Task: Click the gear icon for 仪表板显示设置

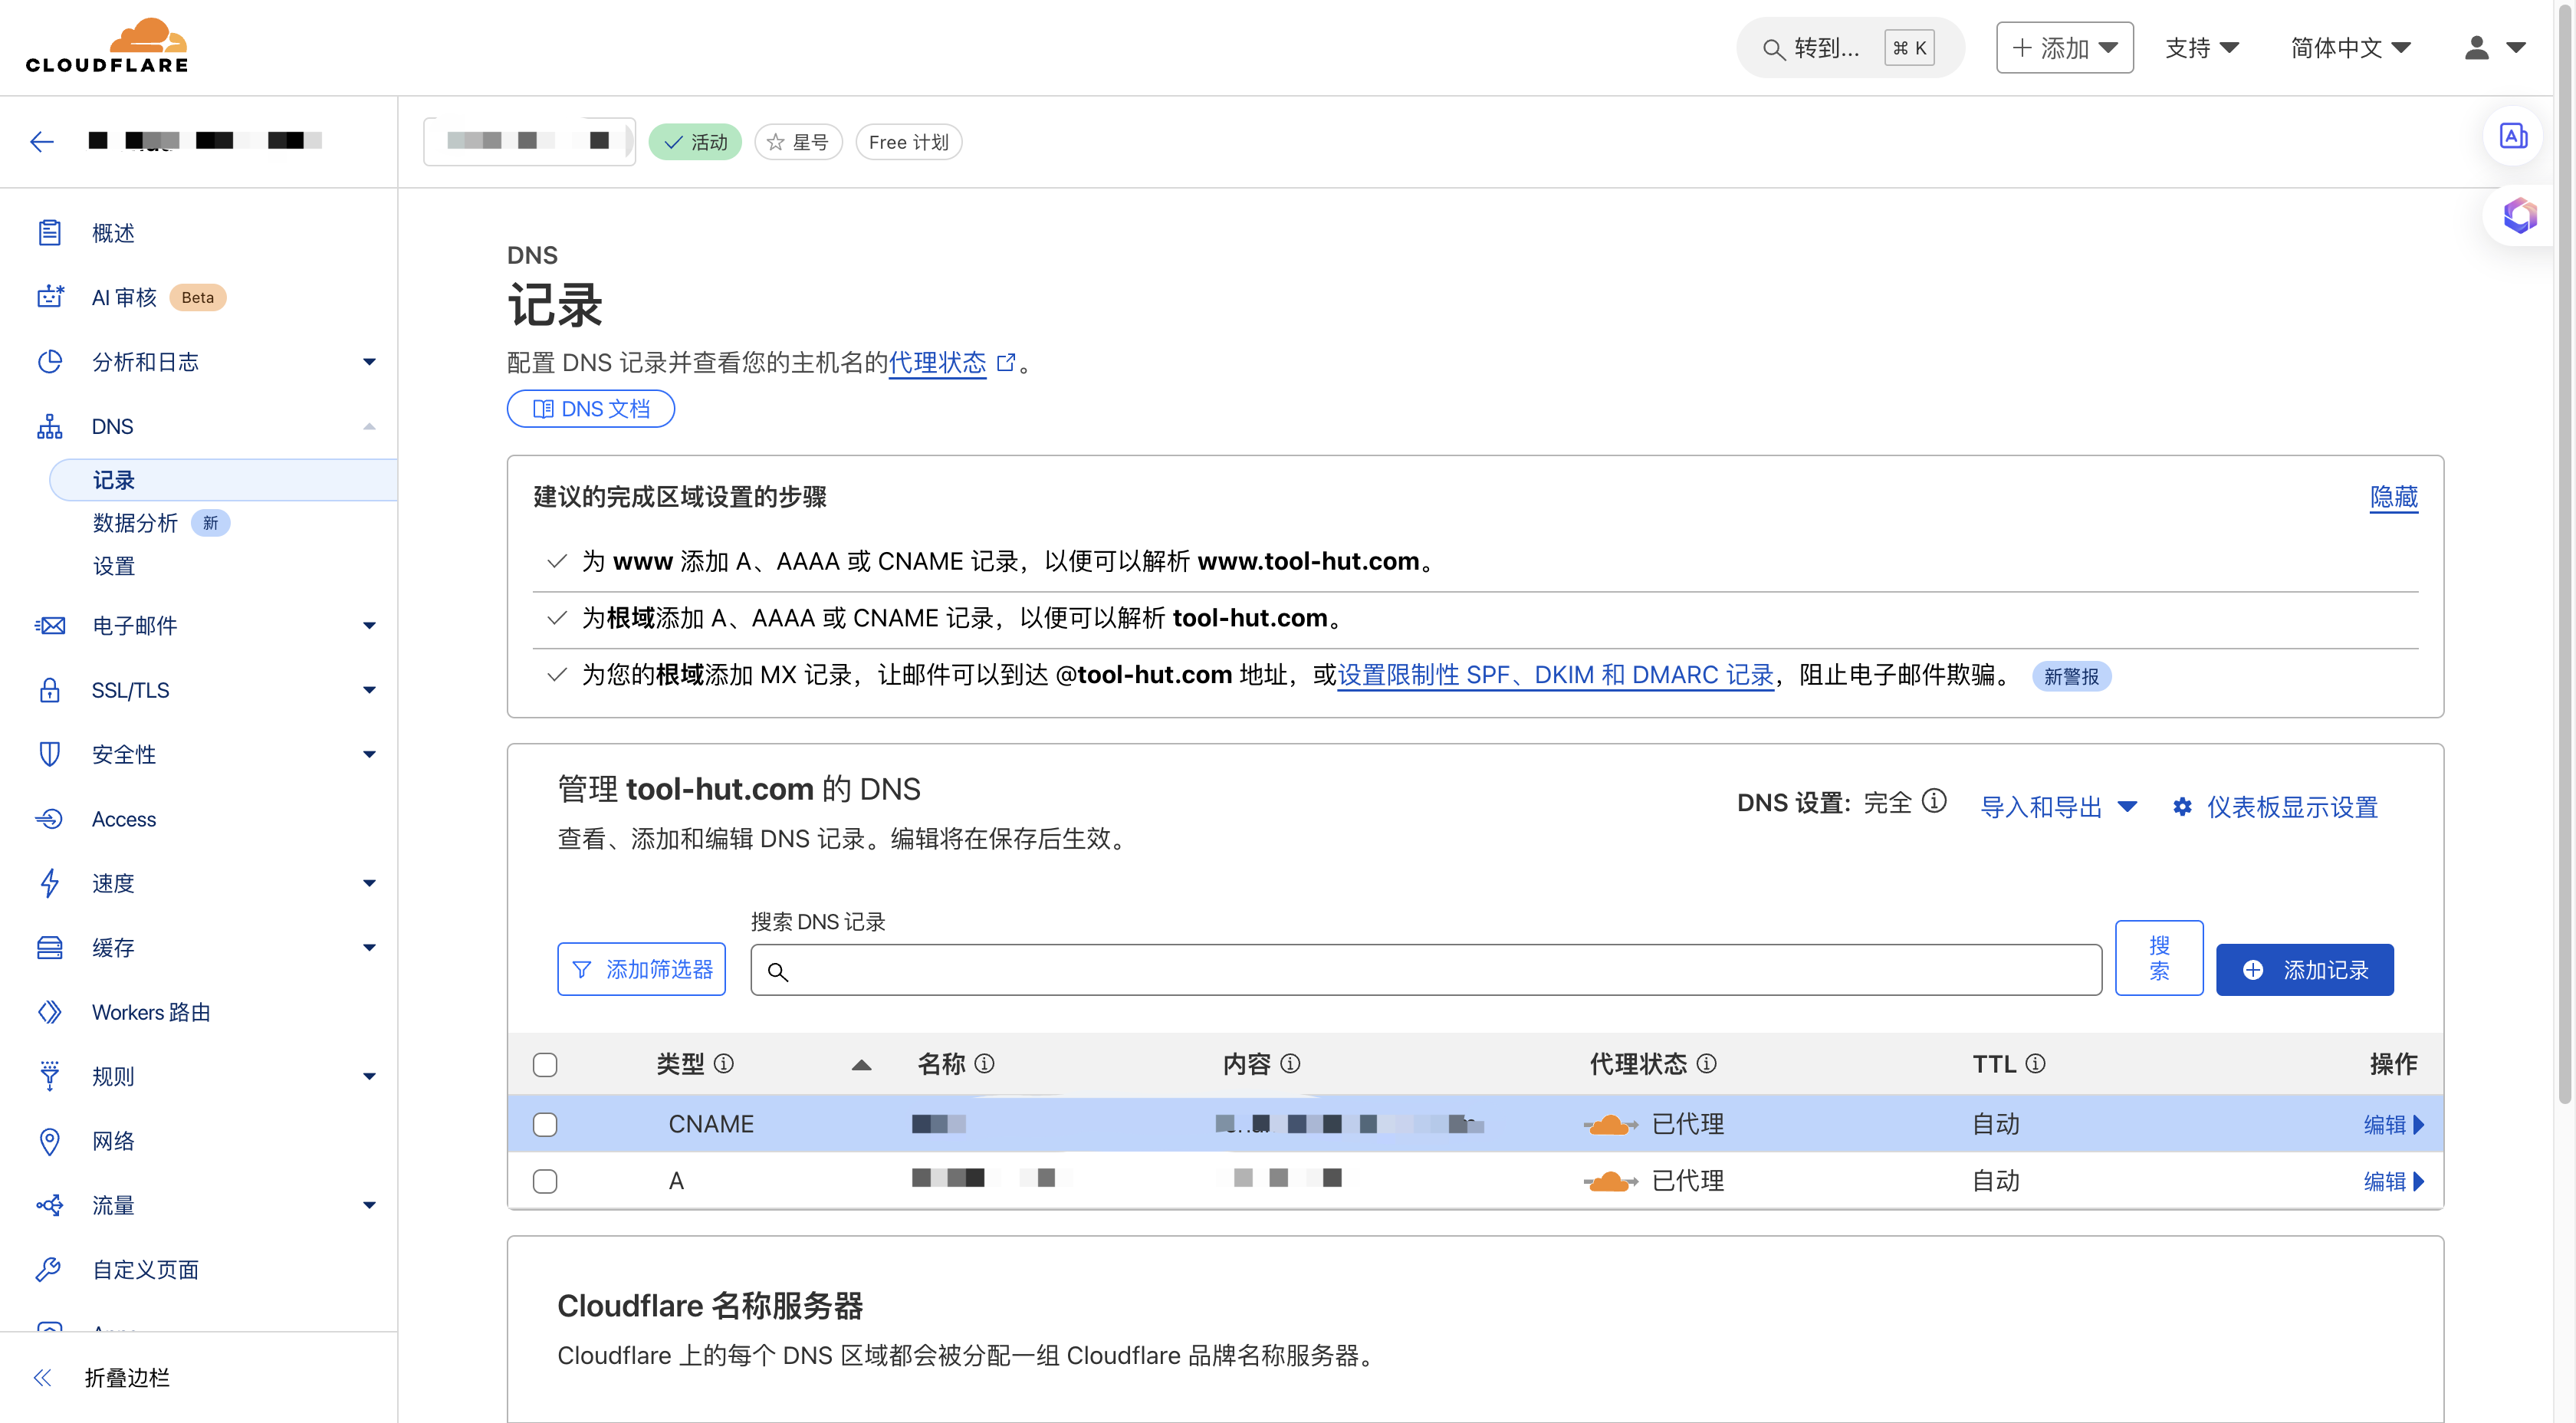Action: point(2182,806)
